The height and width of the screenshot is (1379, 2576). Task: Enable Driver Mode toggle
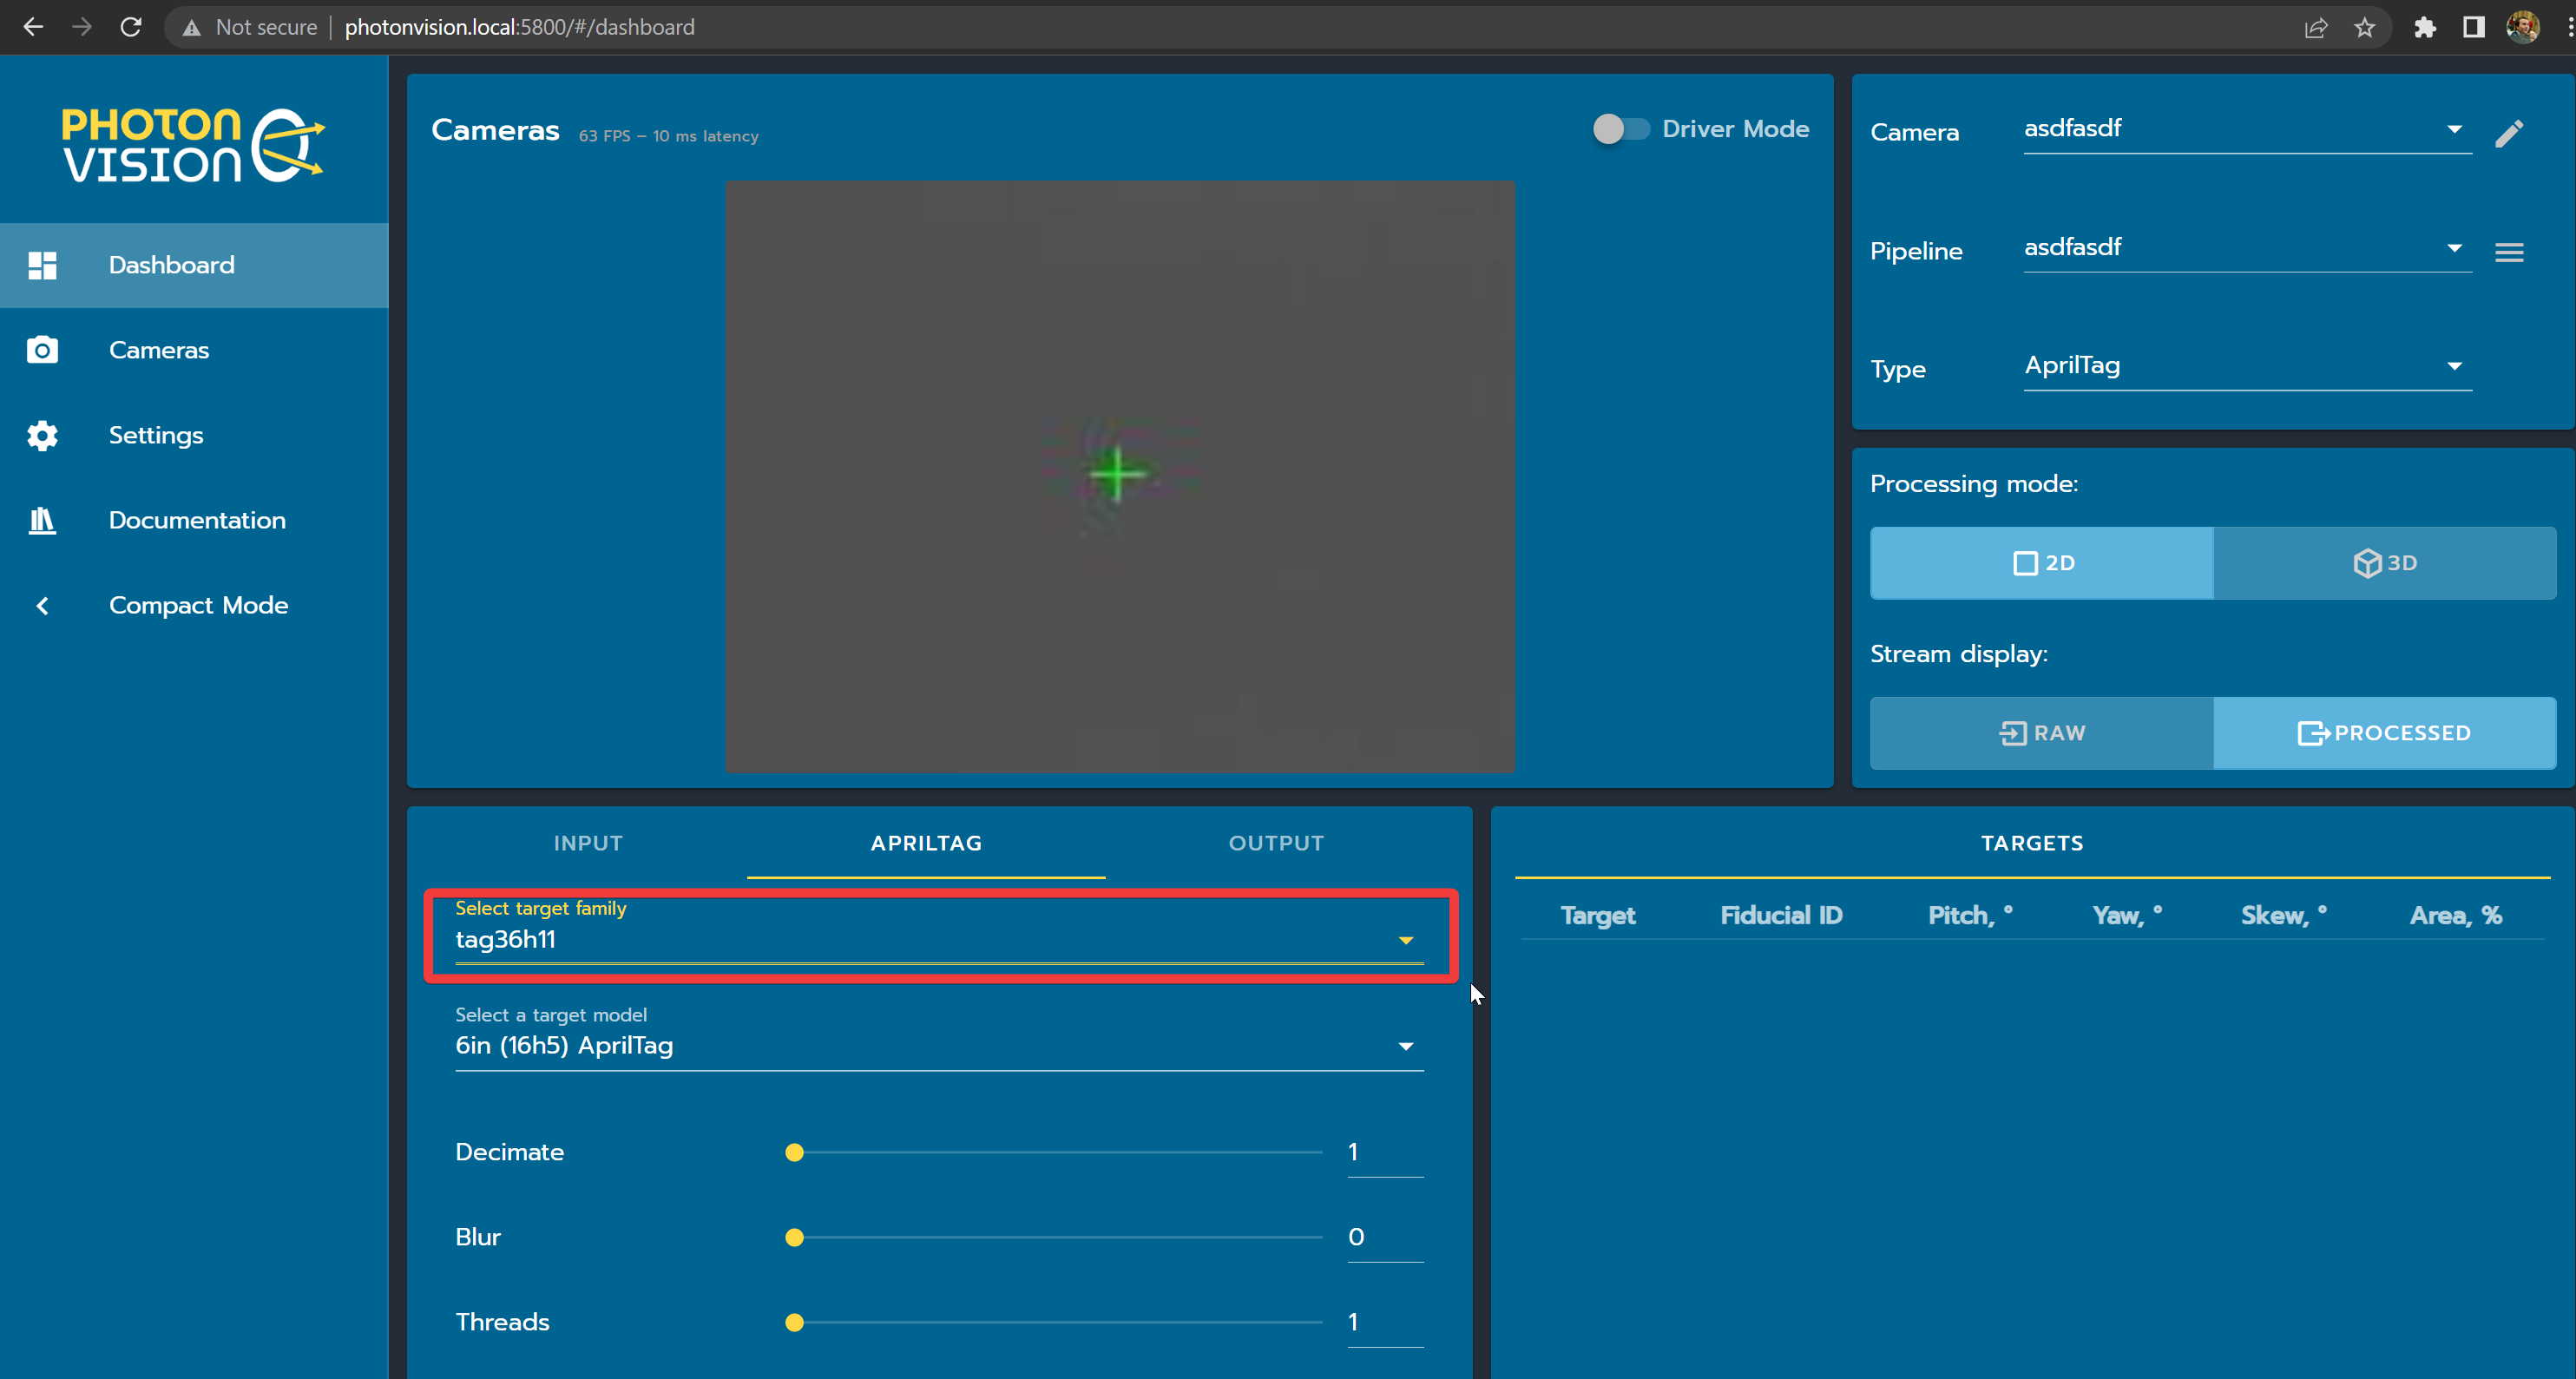point(1619,129)
